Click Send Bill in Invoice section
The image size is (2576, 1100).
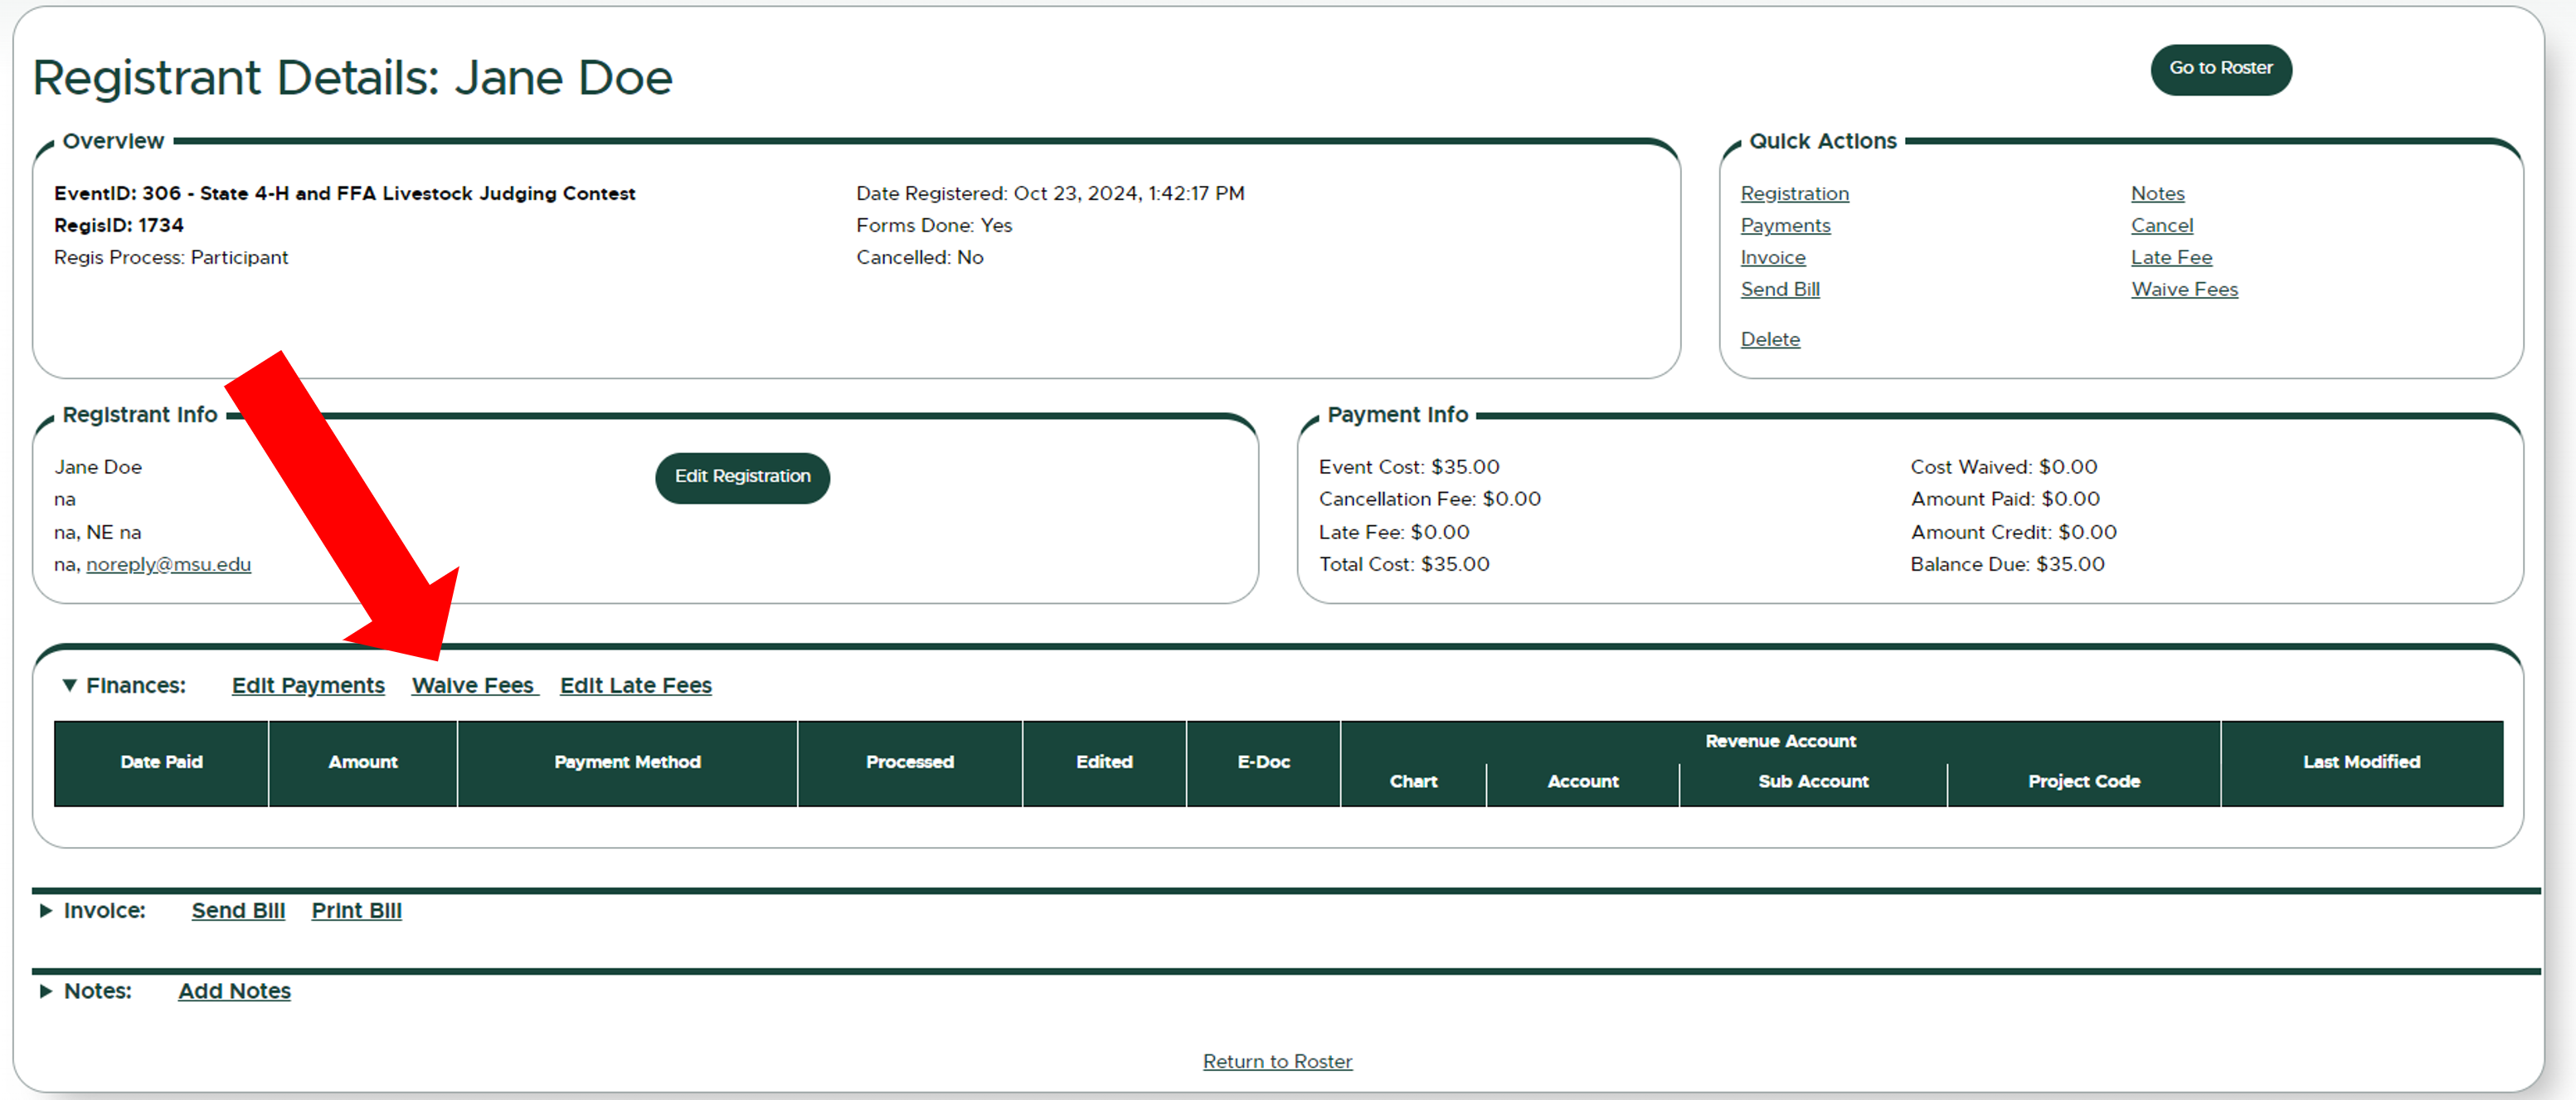[x=238, y=910]
